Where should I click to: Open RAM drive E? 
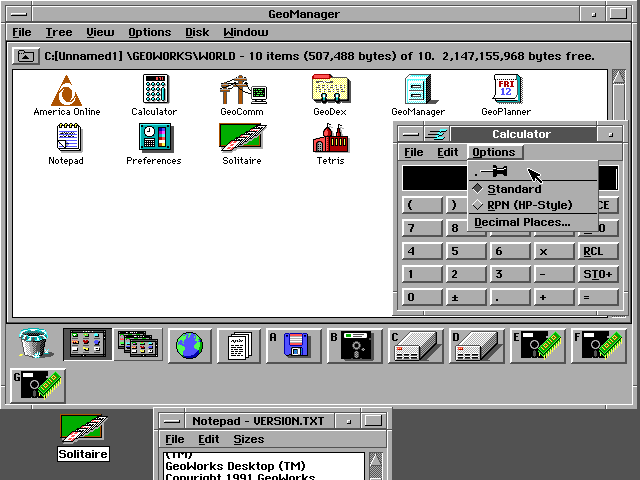tap(538, 346)
